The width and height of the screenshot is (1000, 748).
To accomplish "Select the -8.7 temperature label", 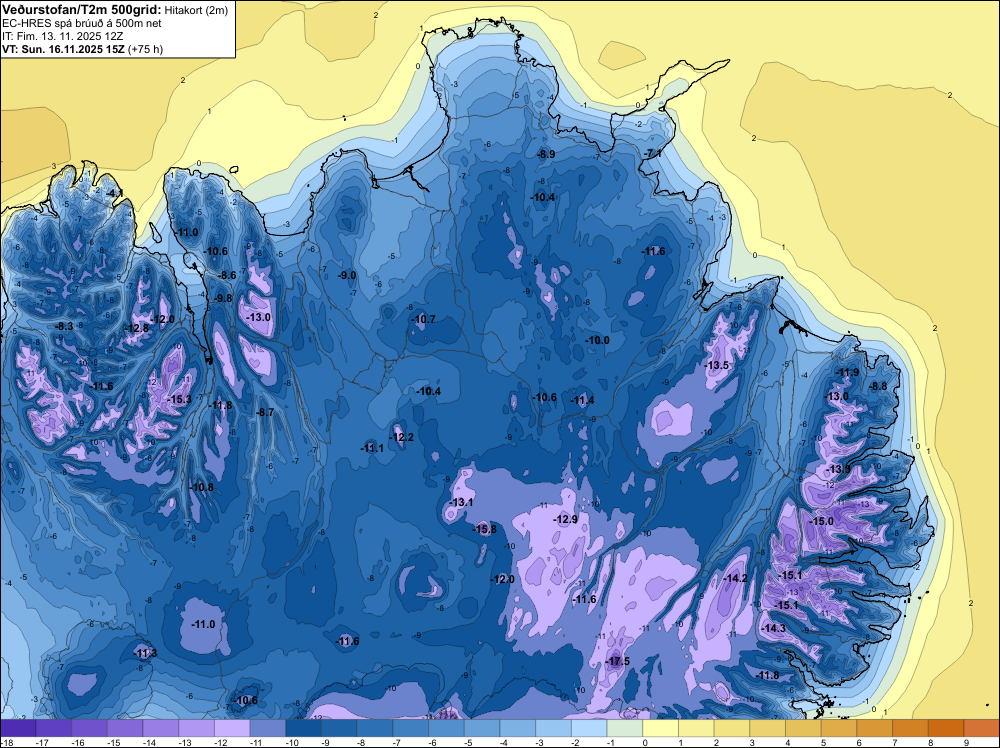I will [x=265, y=413].
